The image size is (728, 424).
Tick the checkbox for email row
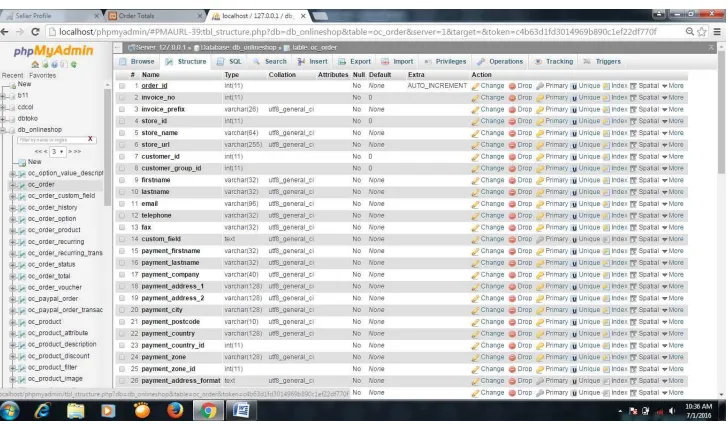coord(122,204)
